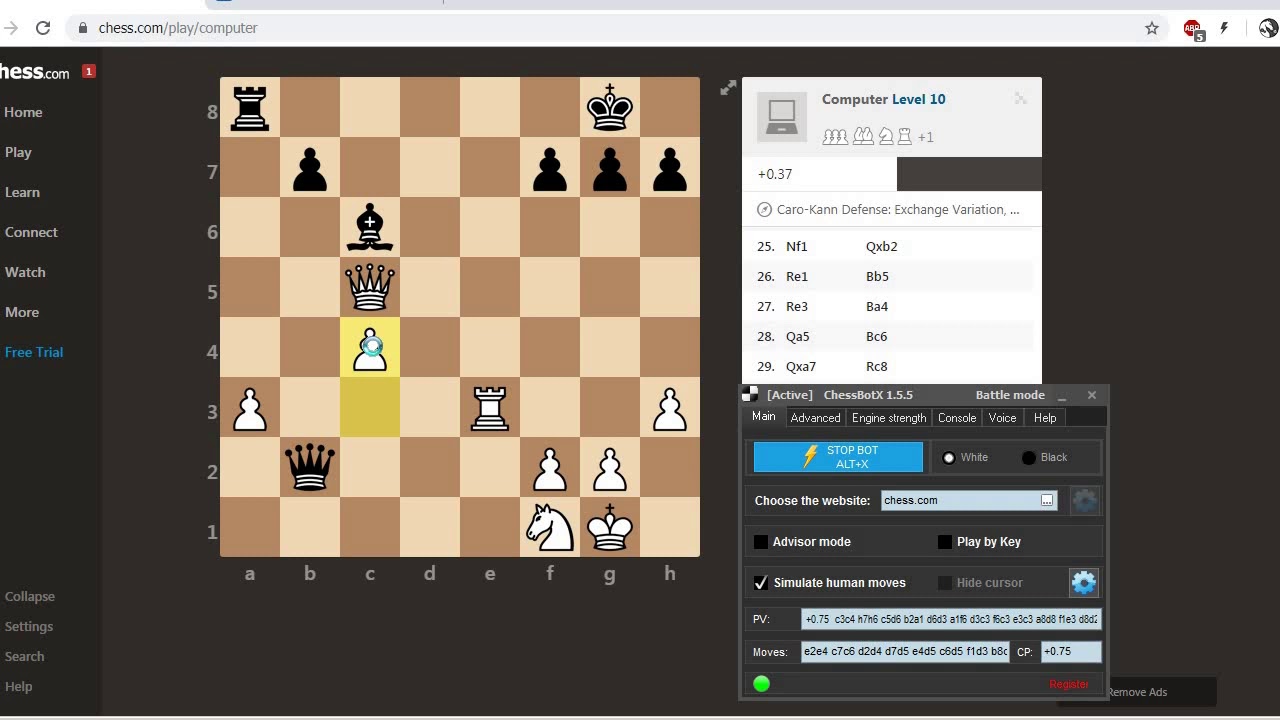
Task: Toggle the Hide cursor checkbox
Action: coord(945,583)
